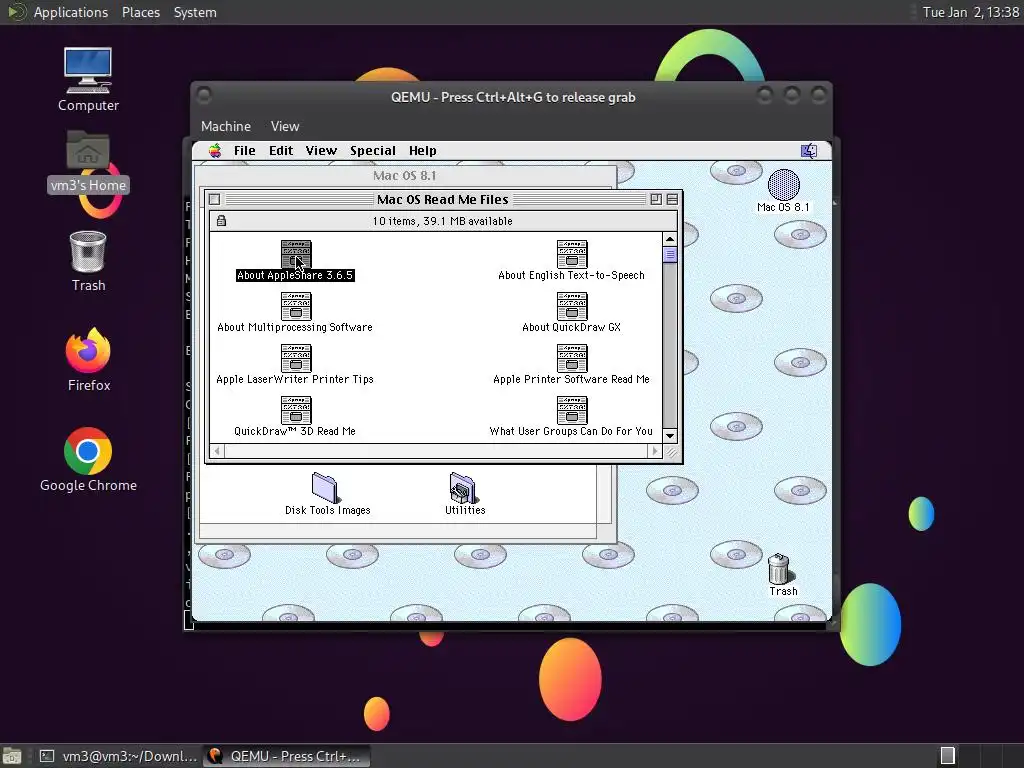Screen dimensions: 1024x768
Task: Open the Special menu
Action: (373, 151)
